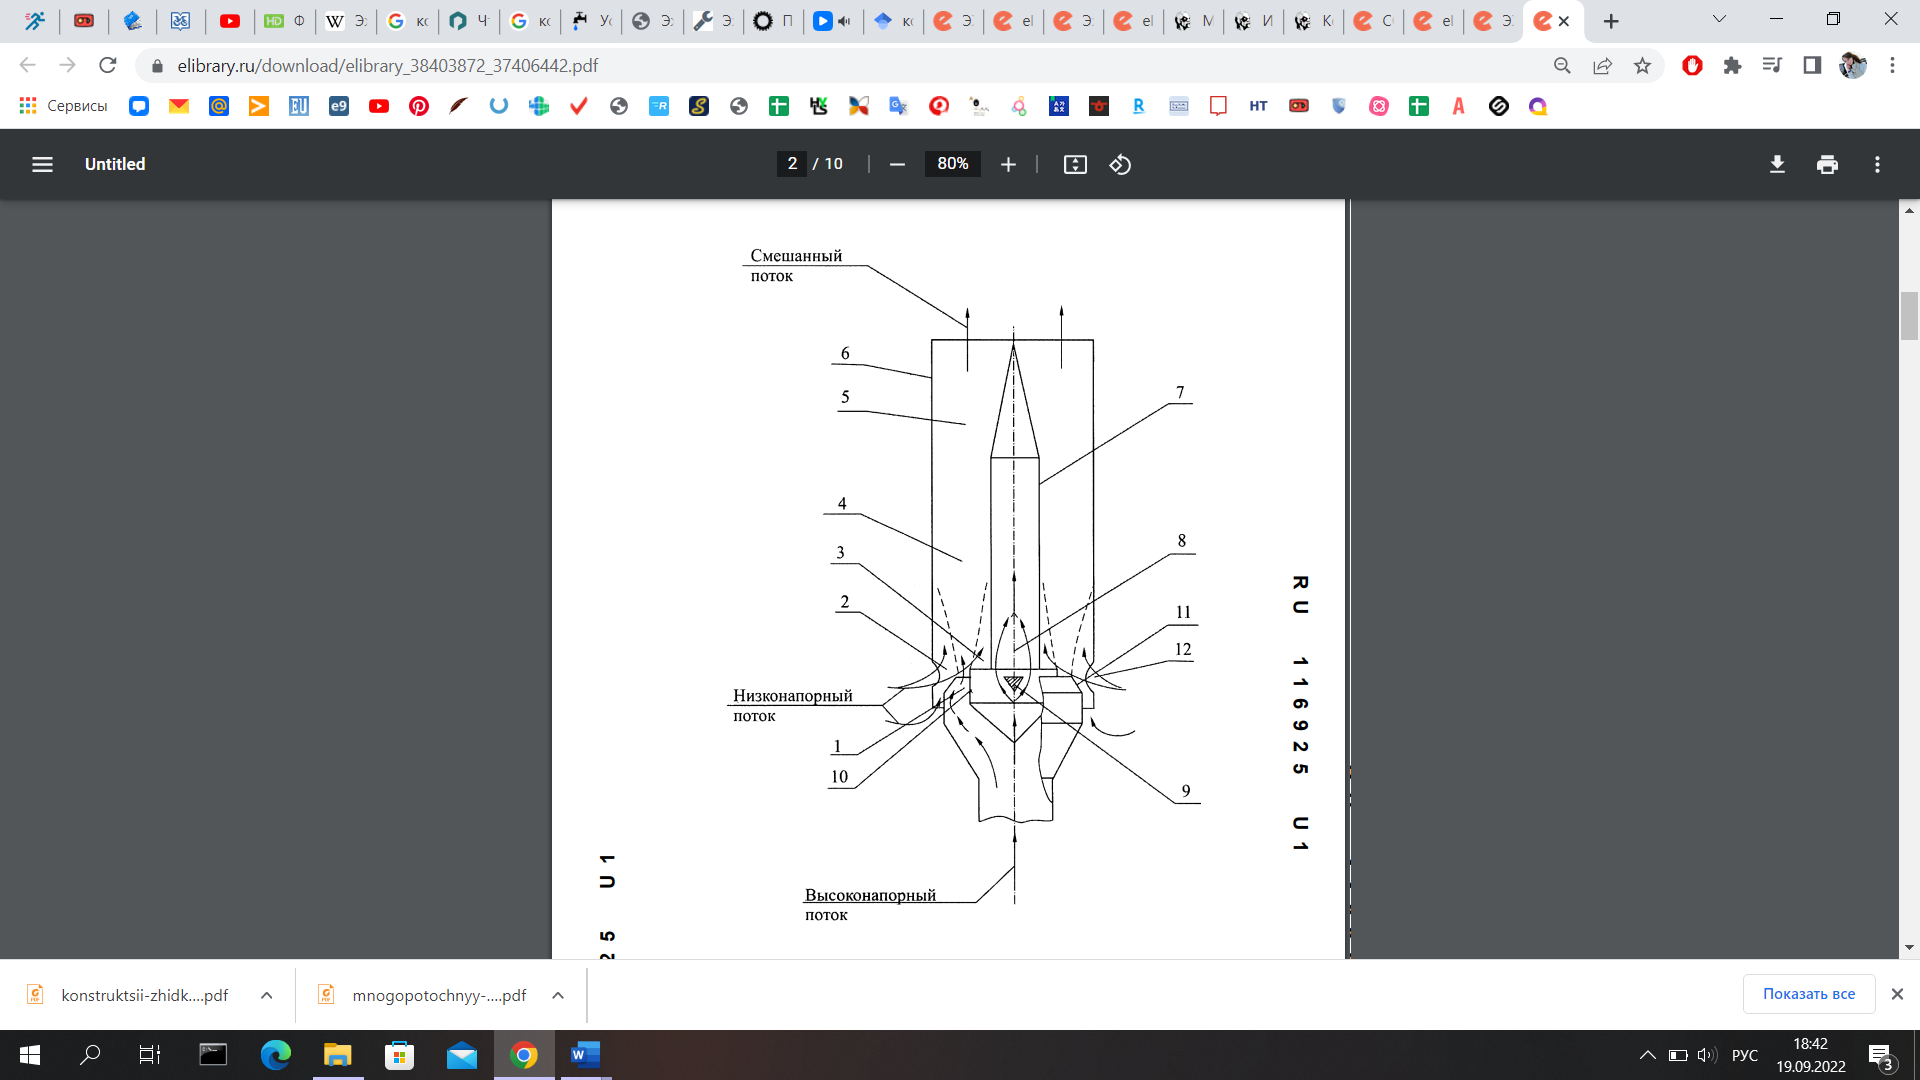Screen dimensions: 1920x1080
Task: Open the media controls button
Action: click(1772, 65)
